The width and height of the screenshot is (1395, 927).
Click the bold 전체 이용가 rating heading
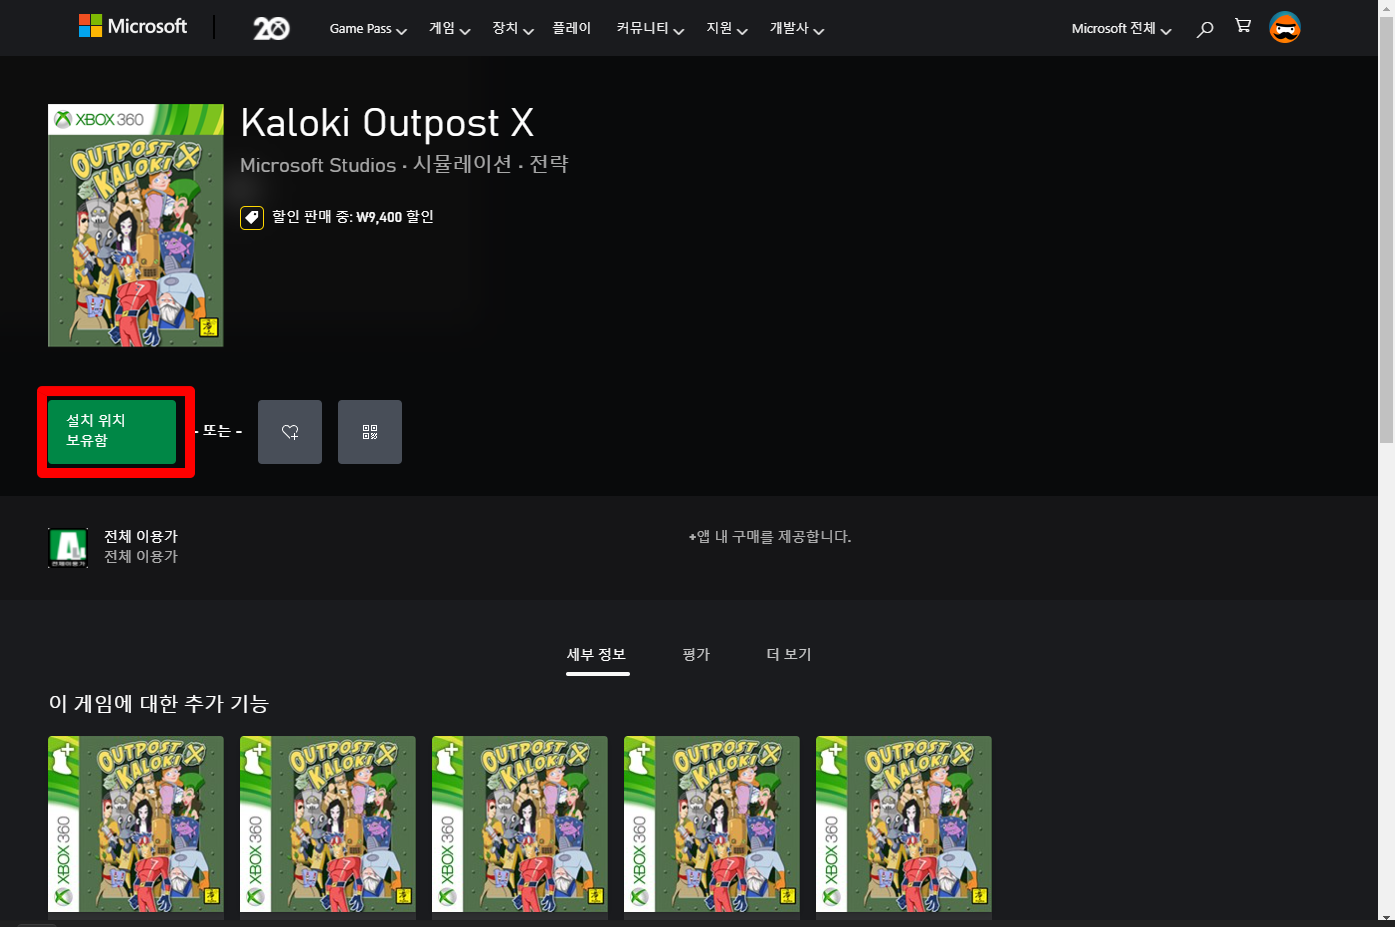pyautogui.click(x=141, y=537)
